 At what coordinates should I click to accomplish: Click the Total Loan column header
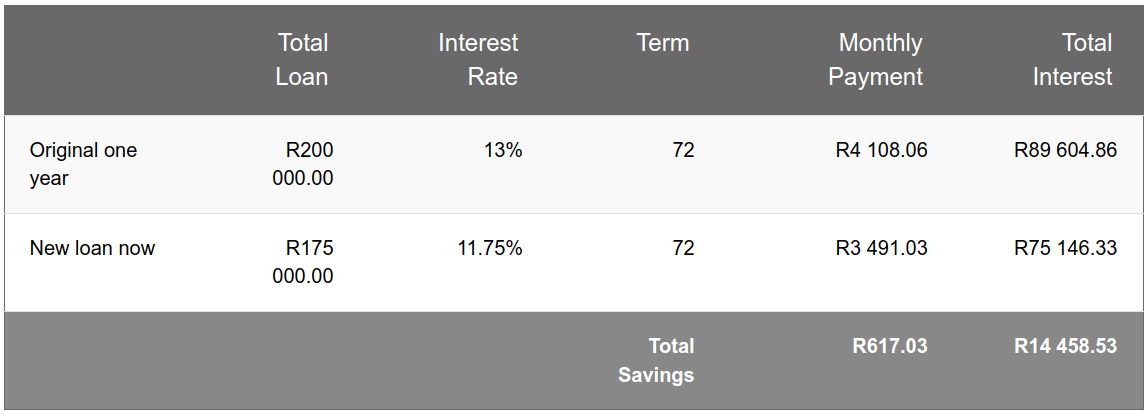tap(301, 59)
